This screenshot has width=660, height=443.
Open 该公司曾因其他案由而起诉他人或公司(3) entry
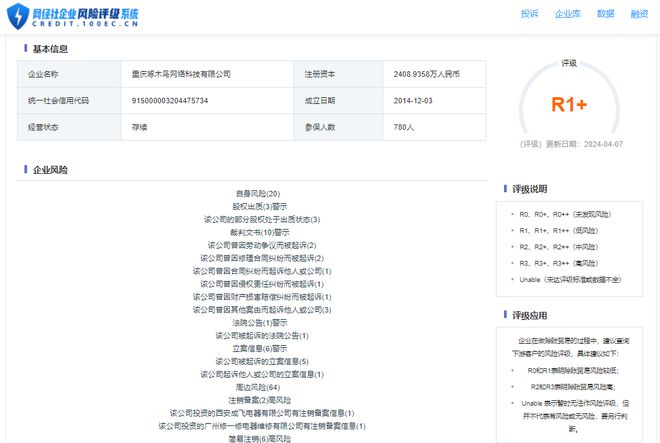point(262,310)
